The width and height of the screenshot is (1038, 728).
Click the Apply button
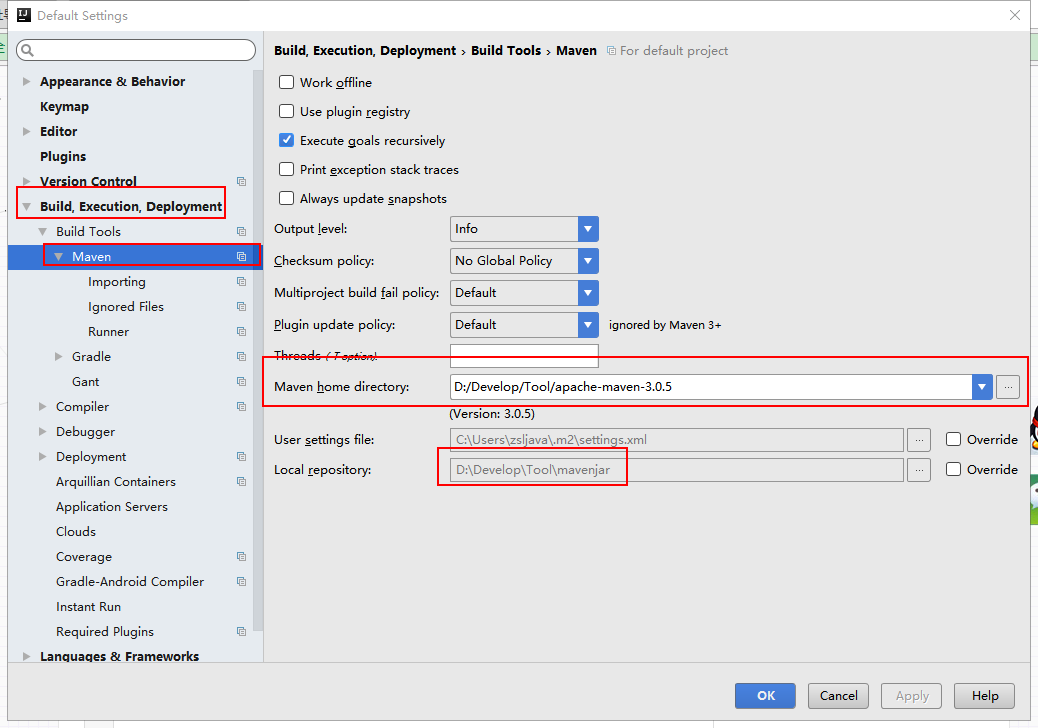(912, 696)
